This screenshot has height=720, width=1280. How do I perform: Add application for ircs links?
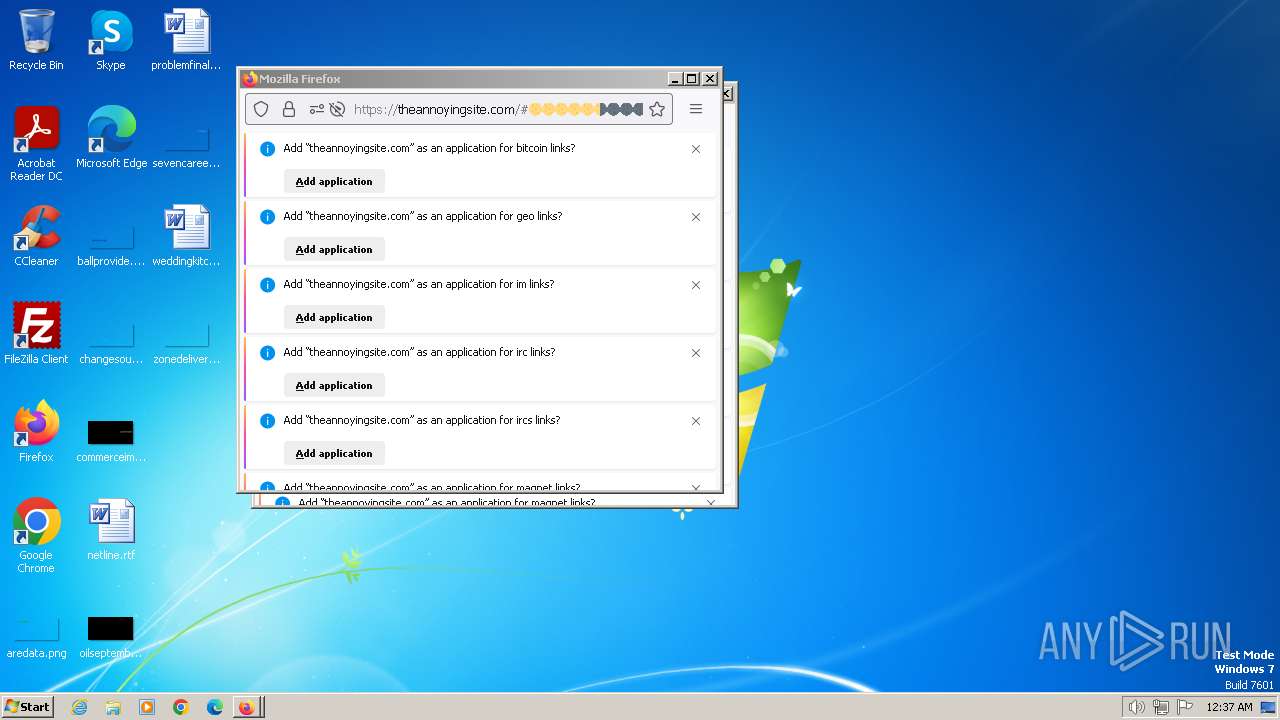pyautogui.click(x=334, y=453)
